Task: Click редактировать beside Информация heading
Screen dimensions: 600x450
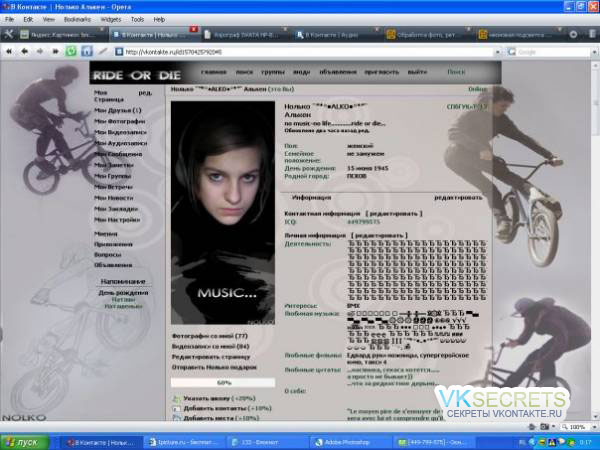Action: 458,198
